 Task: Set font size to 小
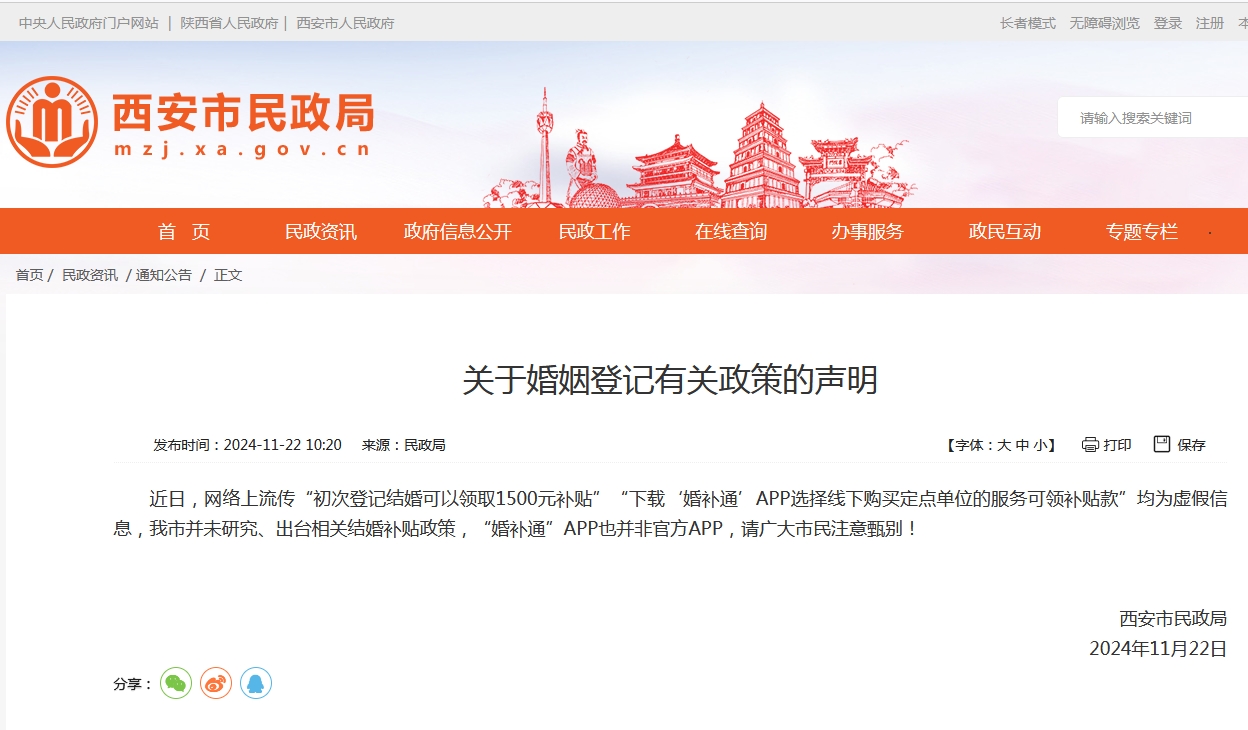tap(1040, 445)
